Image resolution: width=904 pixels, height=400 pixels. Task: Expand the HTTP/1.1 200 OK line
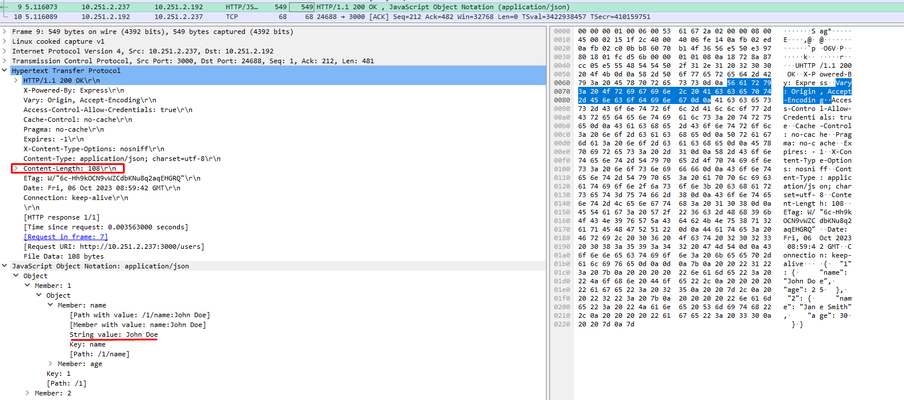coord(17,81)
